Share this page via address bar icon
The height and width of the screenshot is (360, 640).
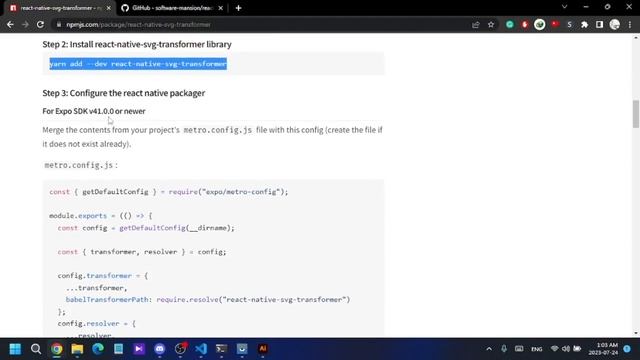pyautogui.click(x=476, y=24)
